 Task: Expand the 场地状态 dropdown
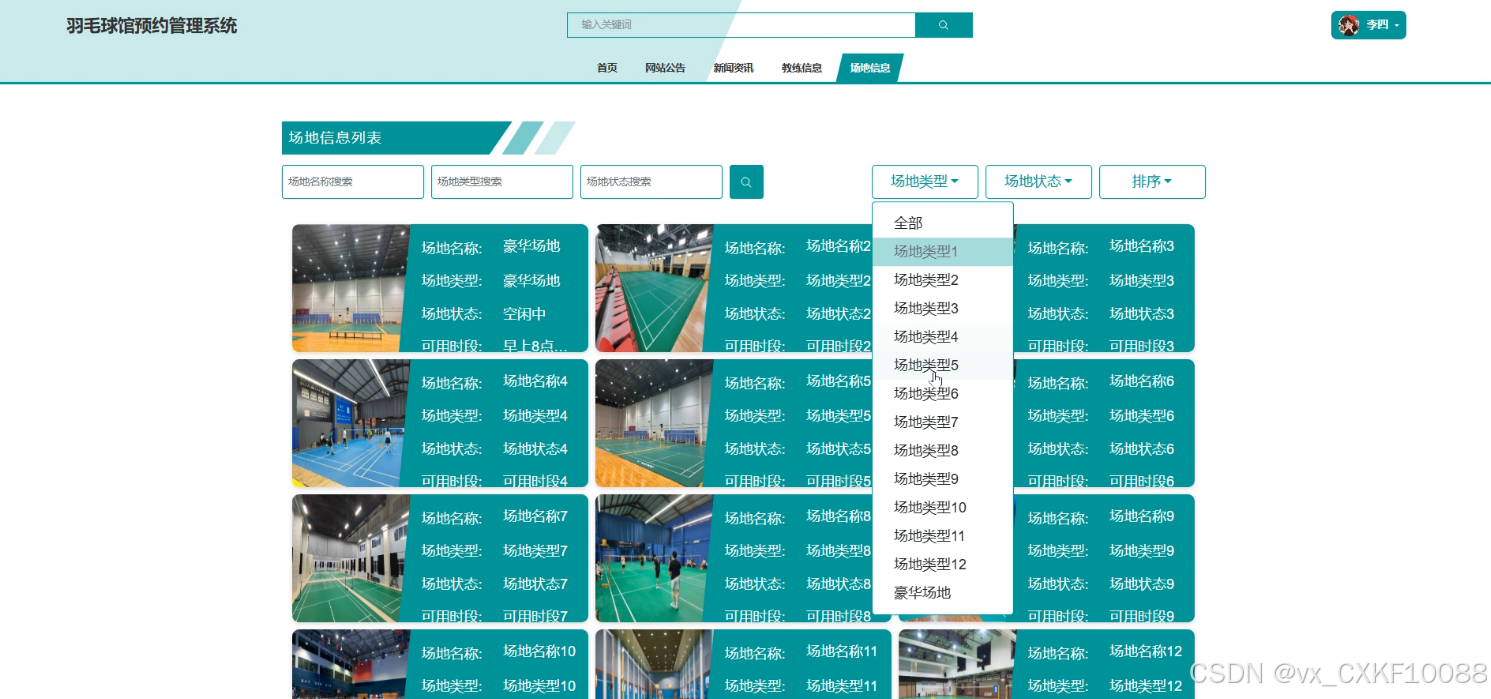coord(1038,182)
